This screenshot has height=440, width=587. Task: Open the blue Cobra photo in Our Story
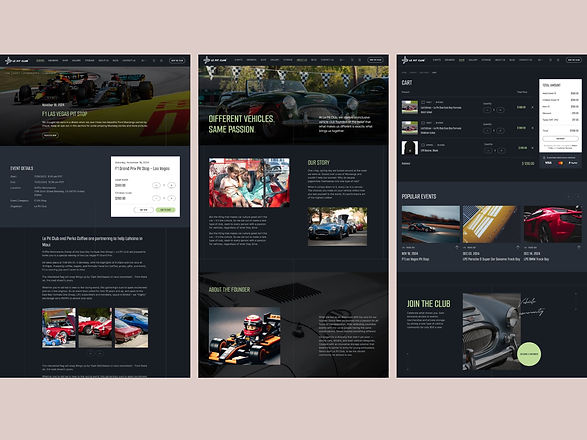tap(337, 227)
